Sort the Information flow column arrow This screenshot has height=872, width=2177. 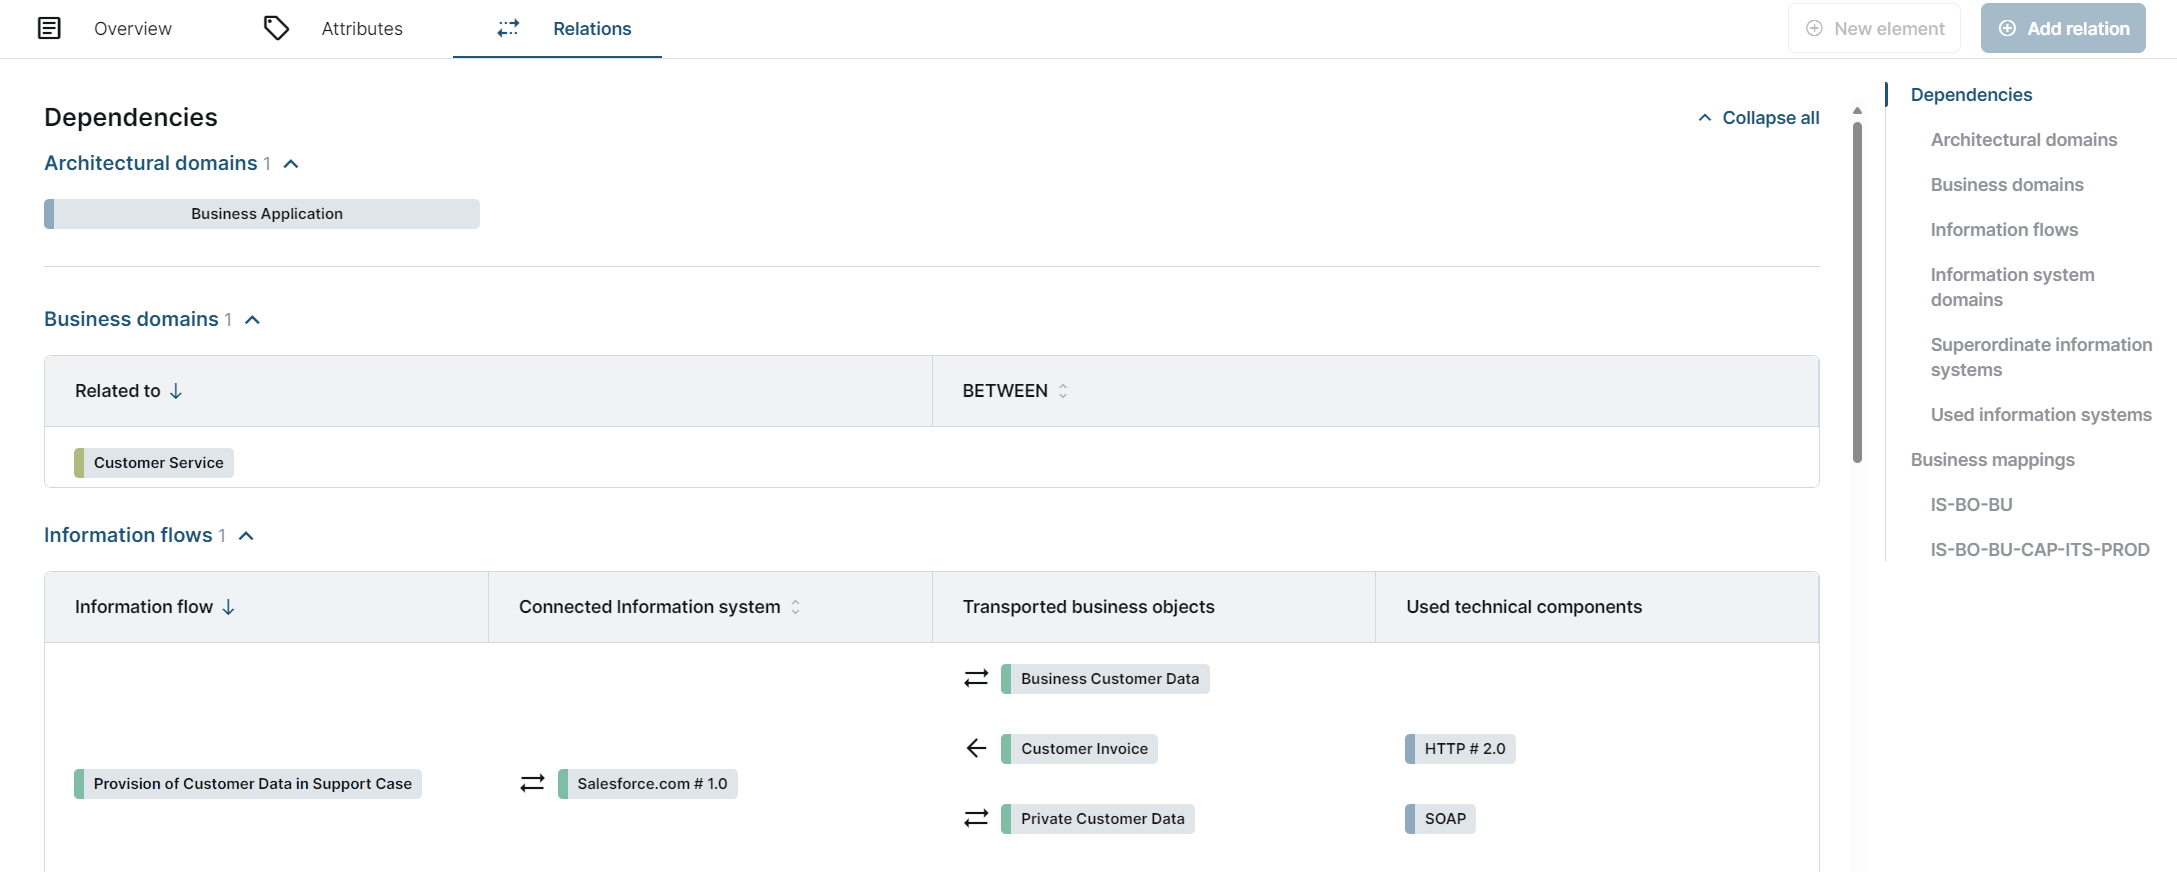pos(229,607)
